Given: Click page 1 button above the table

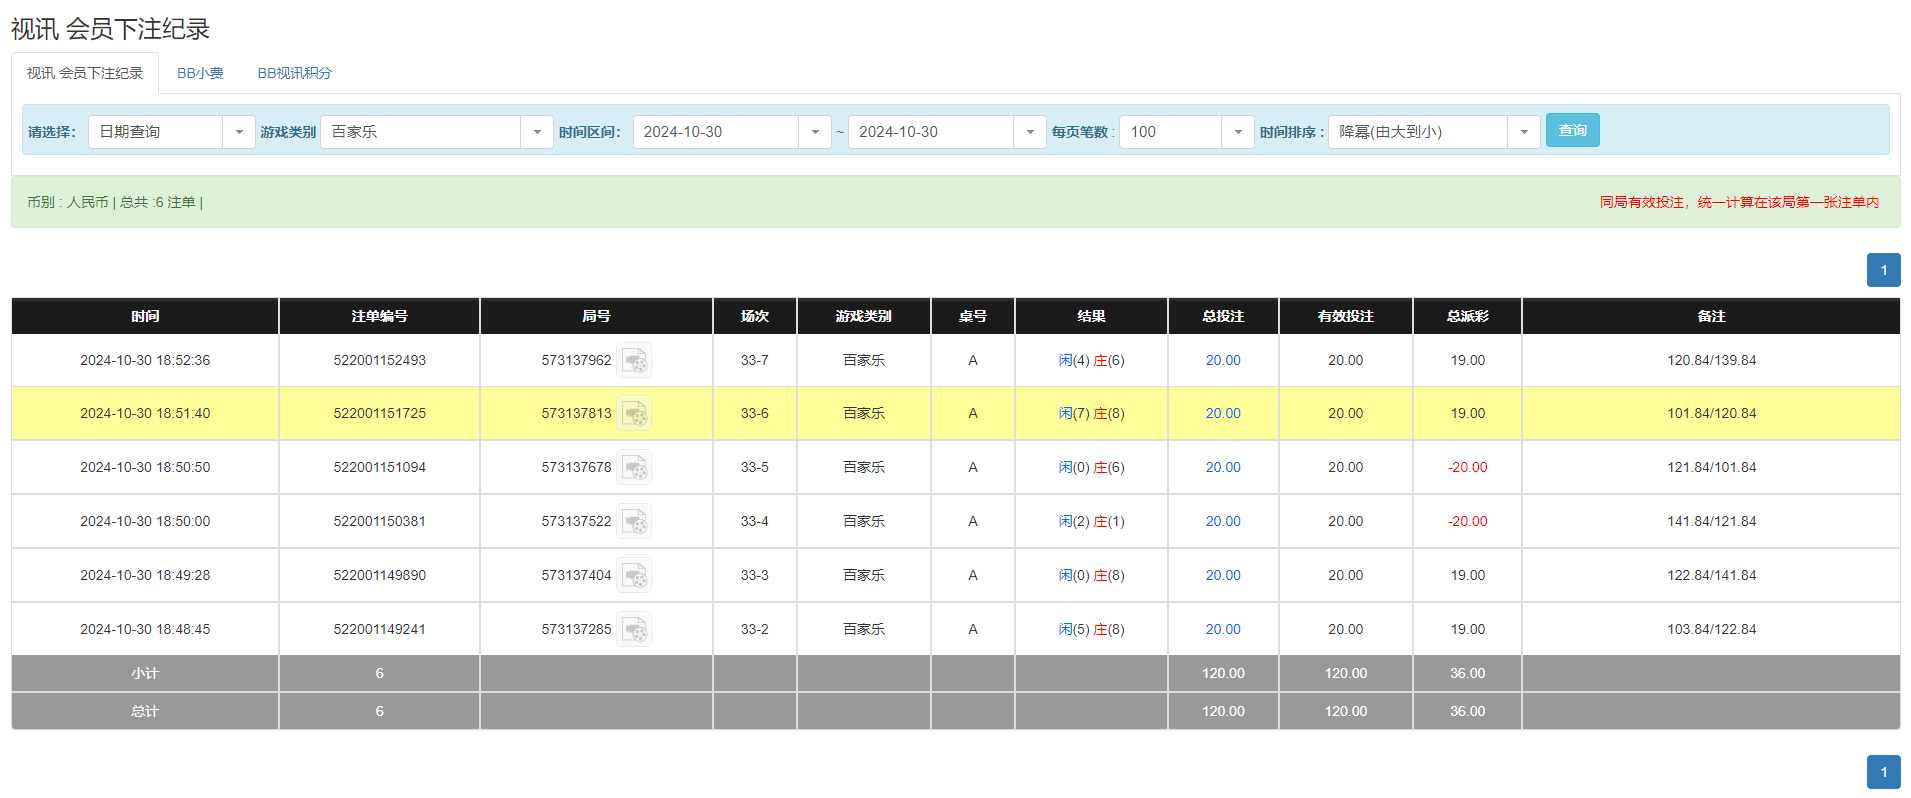Looking at the screenshot, I should pos(1883,270).
